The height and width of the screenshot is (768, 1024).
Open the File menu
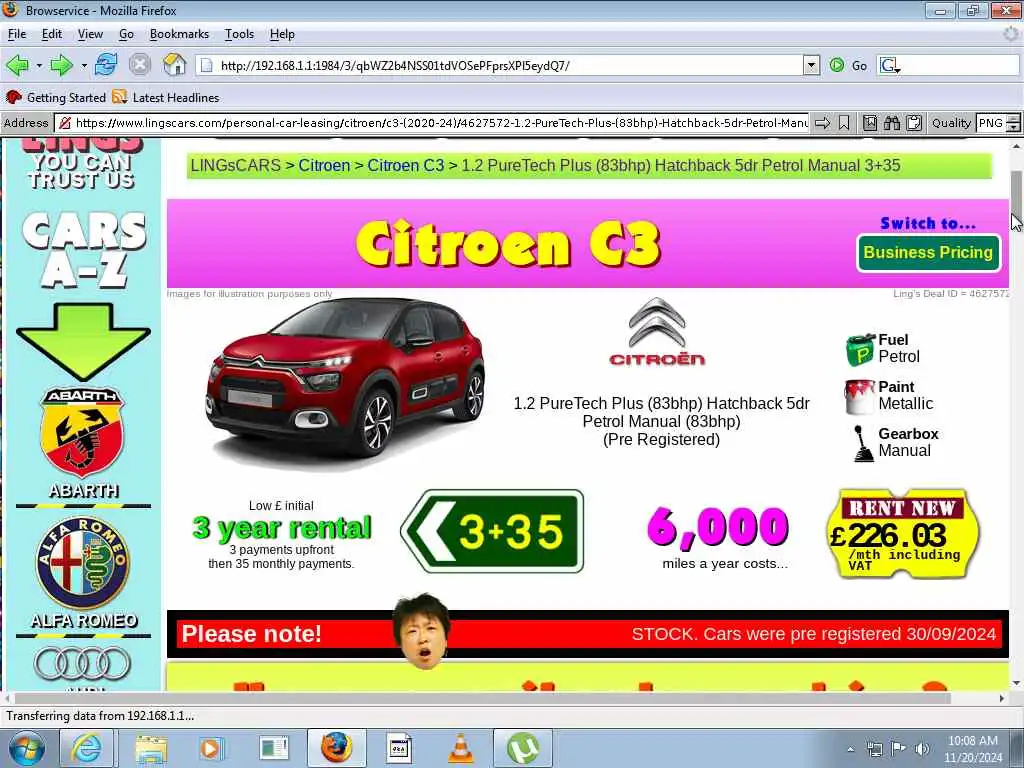[17, 34]
